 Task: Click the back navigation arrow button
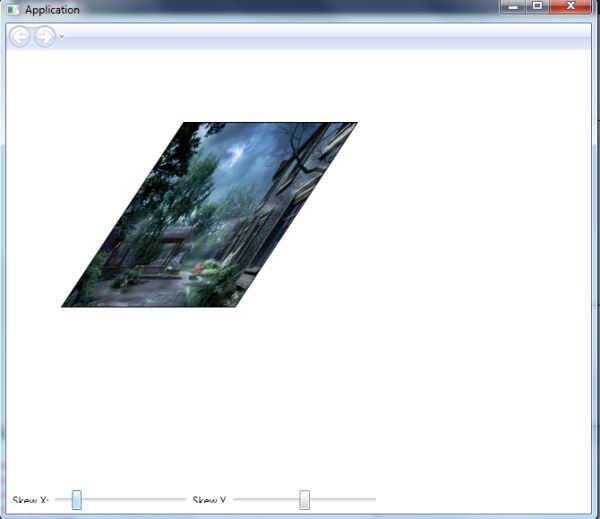click(x=20, y=37)
